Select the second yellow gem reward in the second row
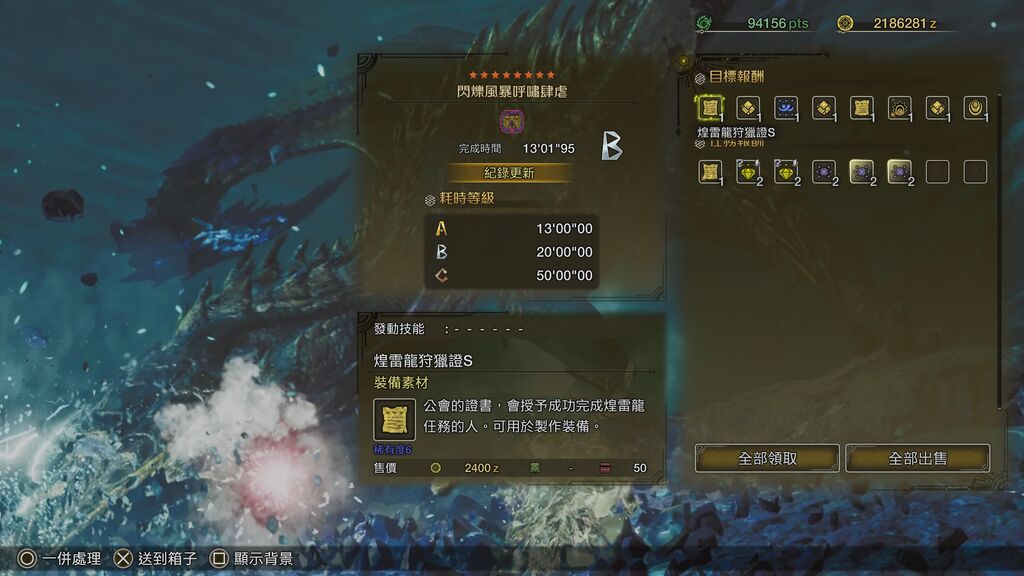Screen dimensions: 1024x576 786,172
